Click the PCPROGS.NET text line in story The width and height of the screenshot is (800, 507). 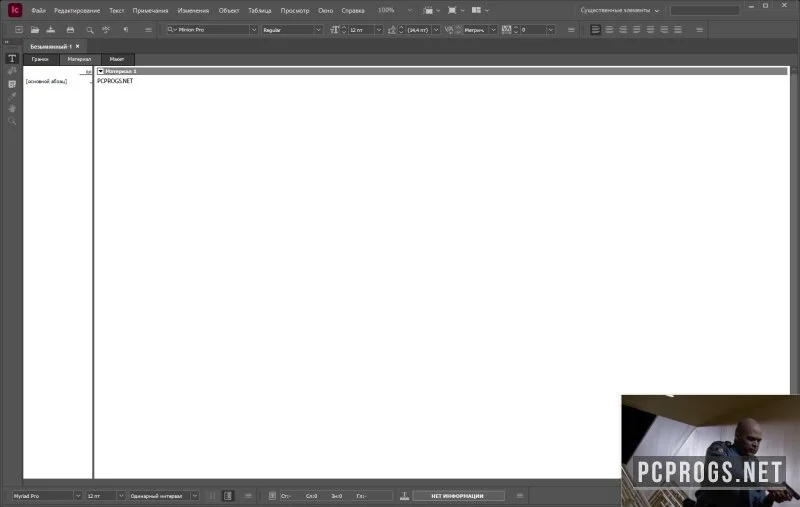(115, 81)
